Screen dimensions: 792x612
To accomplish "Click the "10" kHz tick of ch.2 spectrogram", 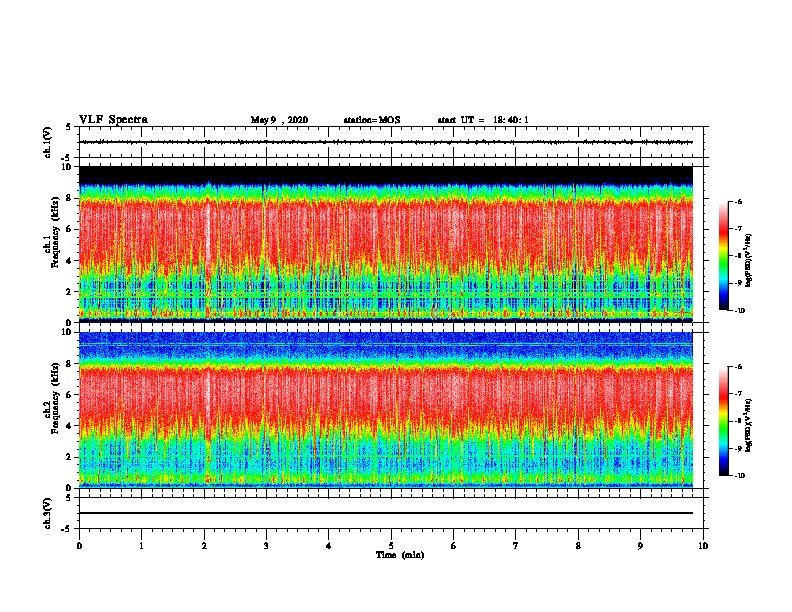I will tap(67, 332).
